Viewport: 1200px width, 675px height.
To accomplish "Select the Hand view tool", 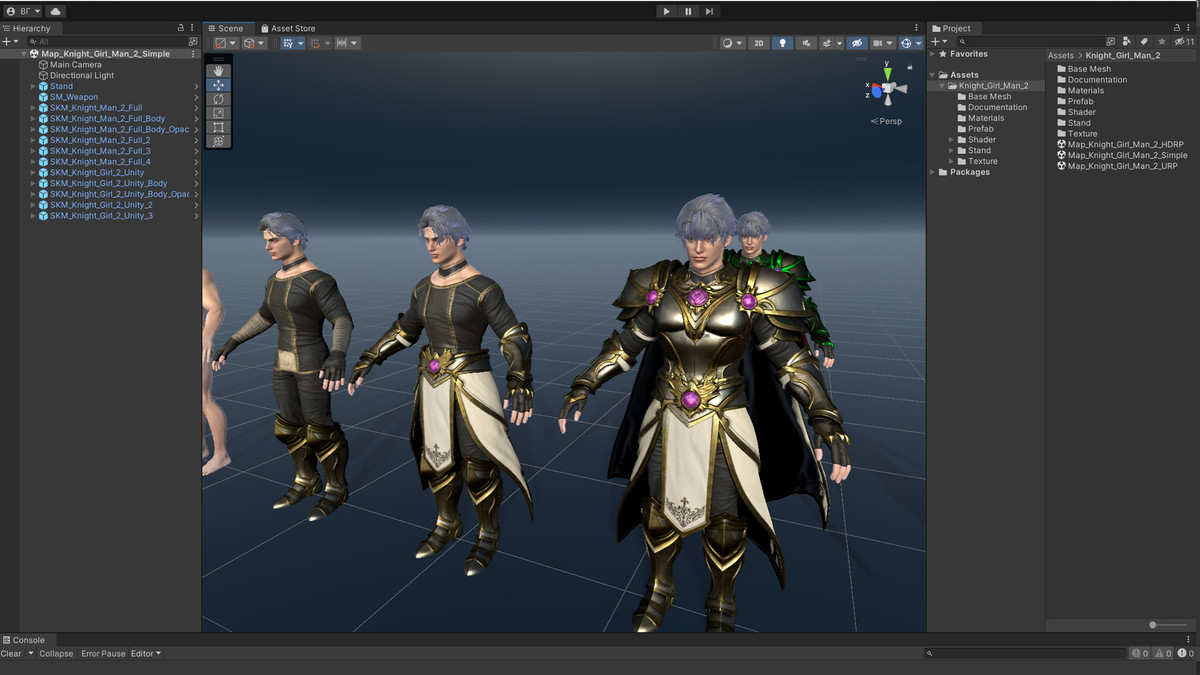I will coord(218,71).
